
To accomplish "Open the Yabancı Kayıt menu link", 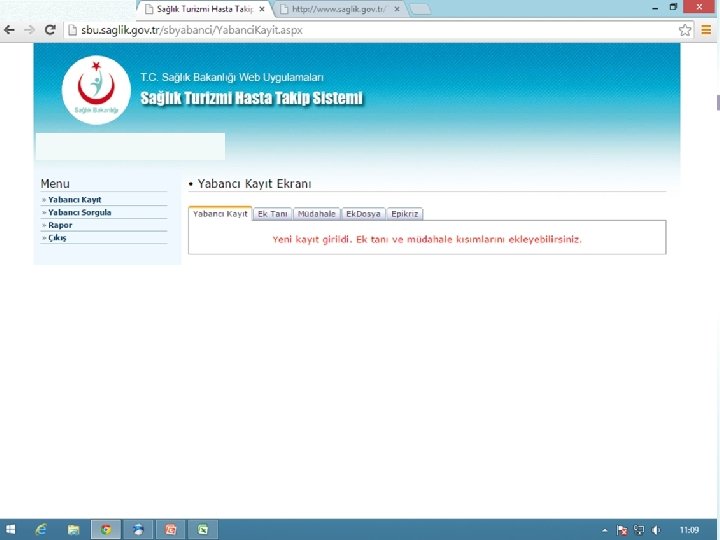I will point(74,200).
